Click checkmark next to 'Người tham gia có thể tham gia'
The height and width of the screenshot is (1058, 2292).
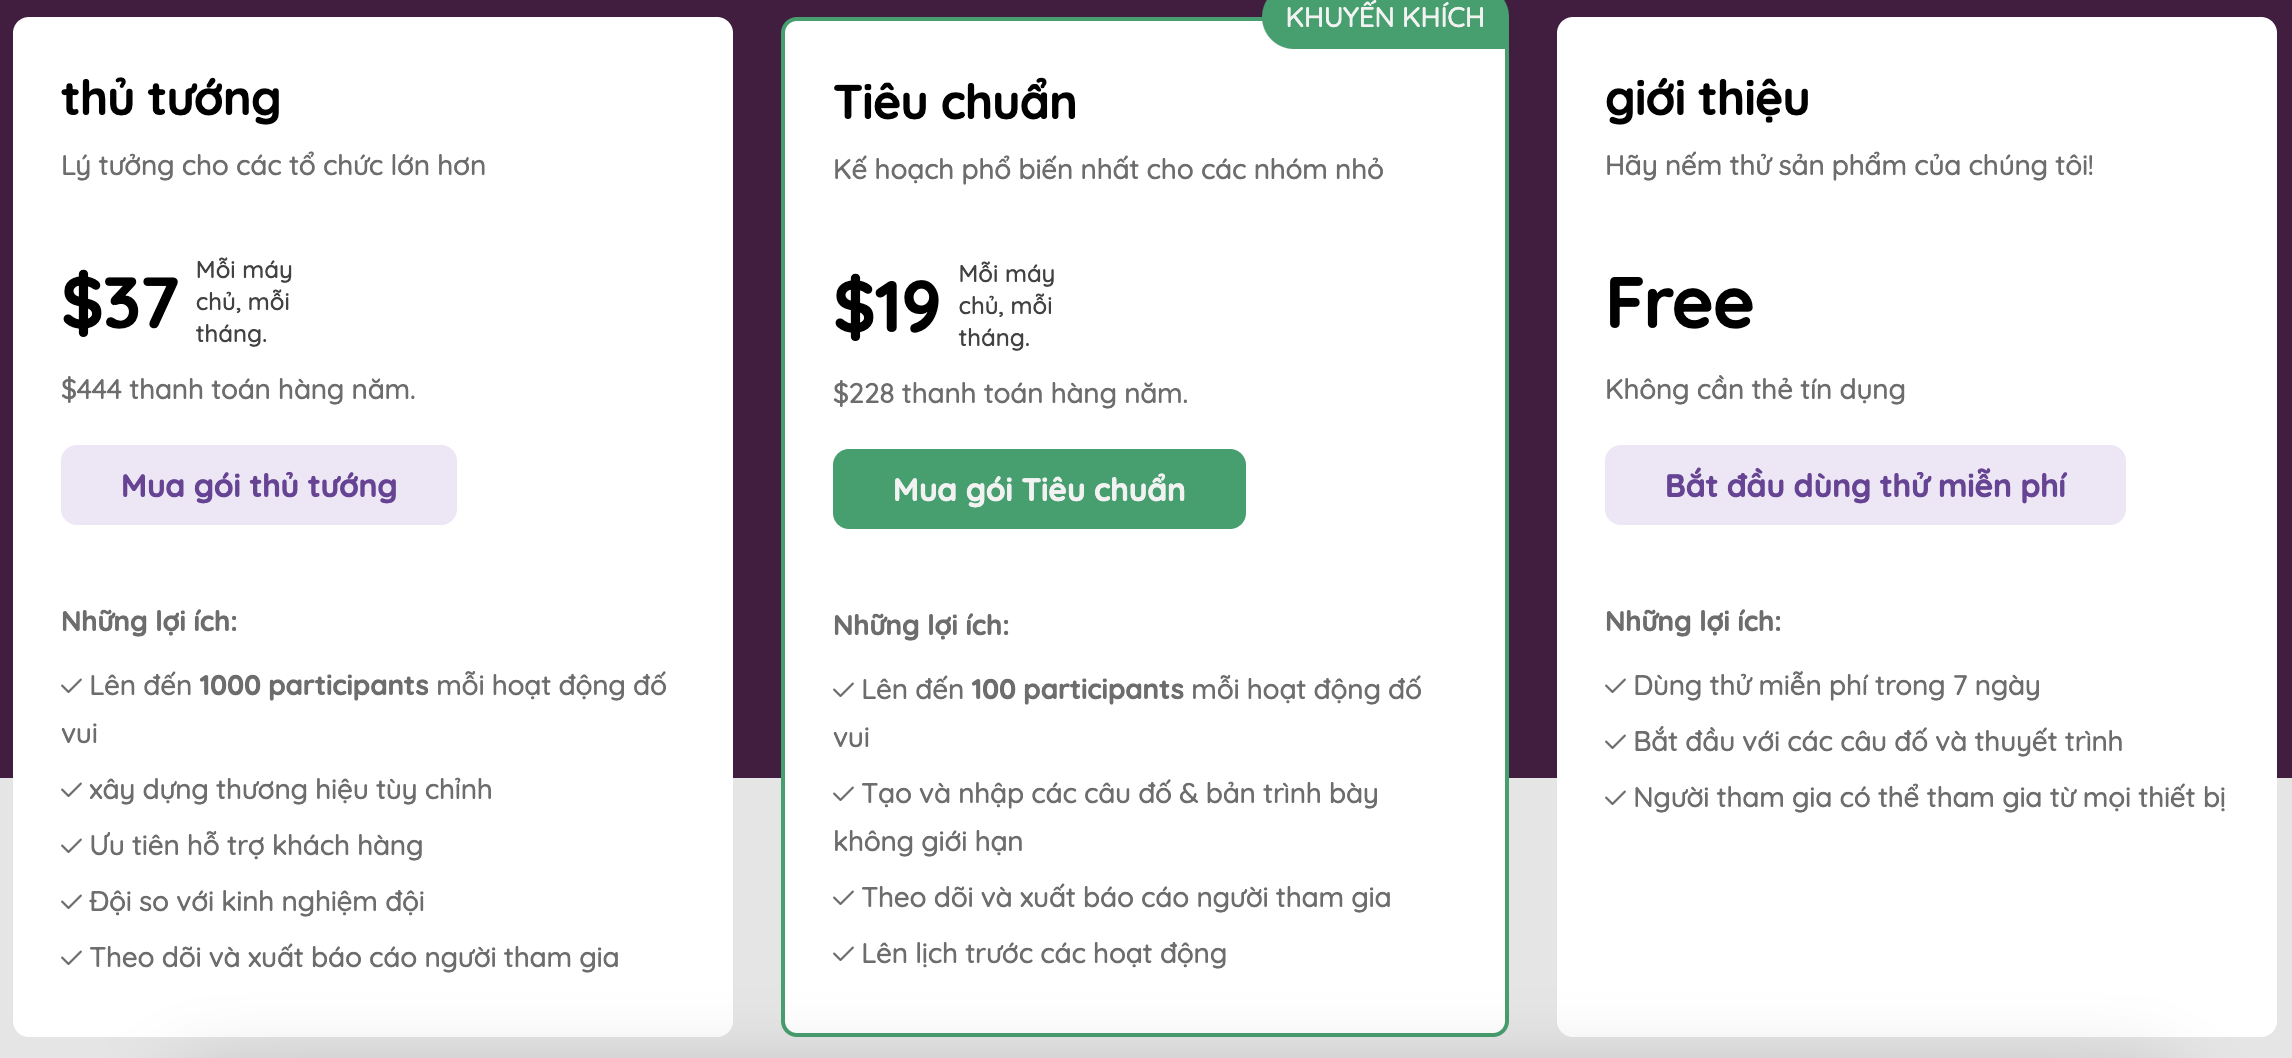click(1615, 798)
